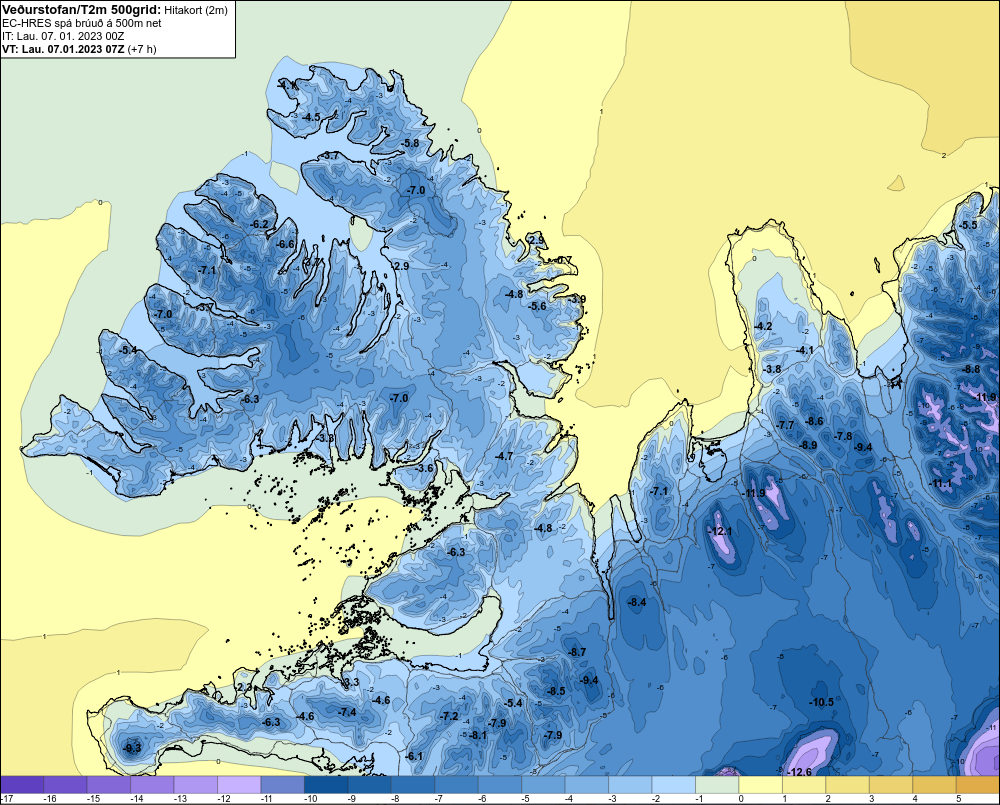The width and height of the screenshot is (1000, 805).
Task: Click the -5.8 temperature label
Action: [410, 143]
